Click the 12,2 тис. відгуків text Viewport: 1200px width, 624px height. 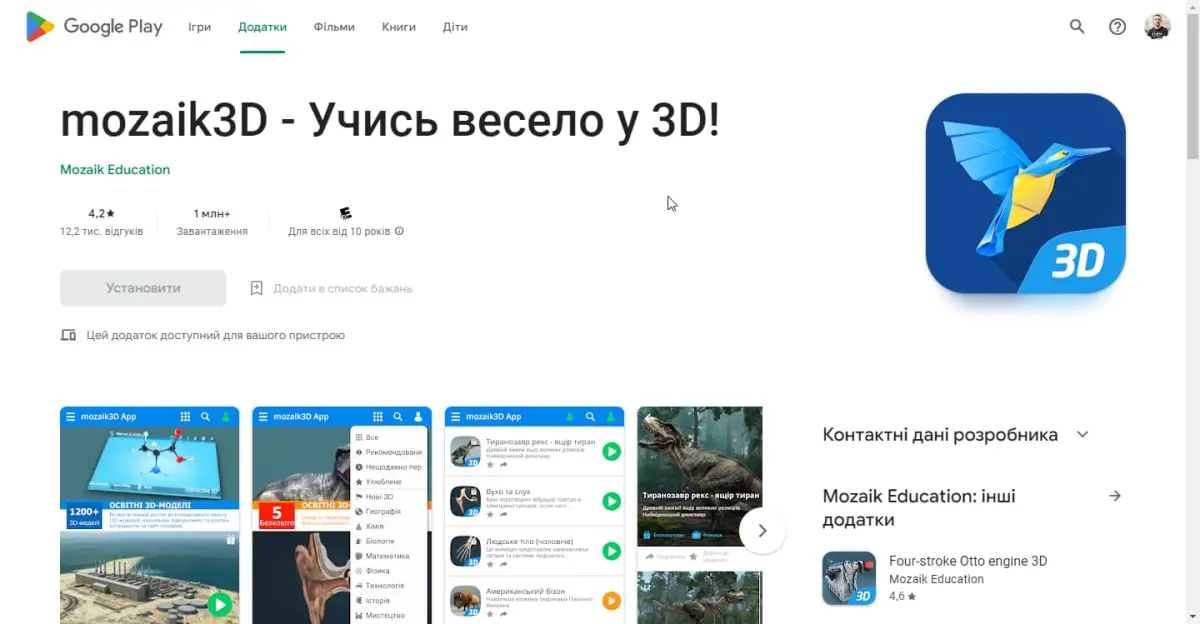[101, 231]
